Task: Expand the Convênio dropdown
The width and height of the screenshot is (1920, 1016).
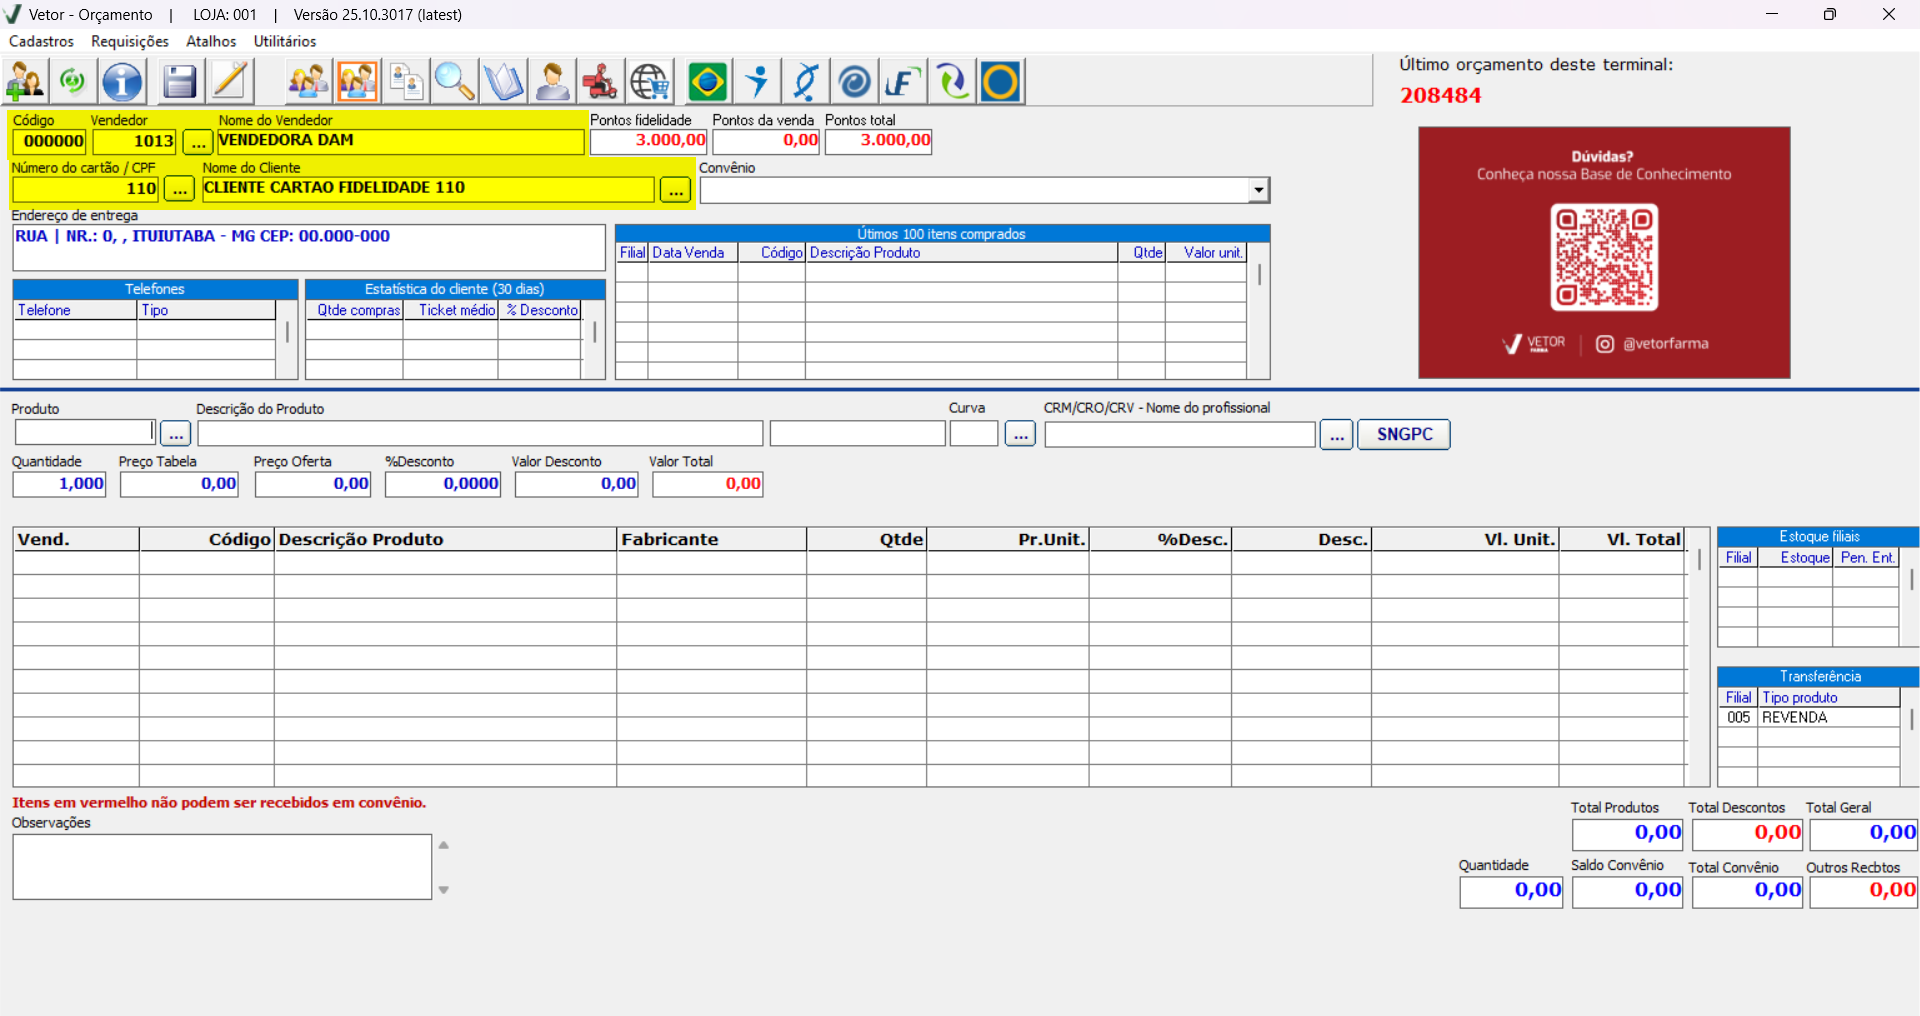Action: coord(1259,190)
